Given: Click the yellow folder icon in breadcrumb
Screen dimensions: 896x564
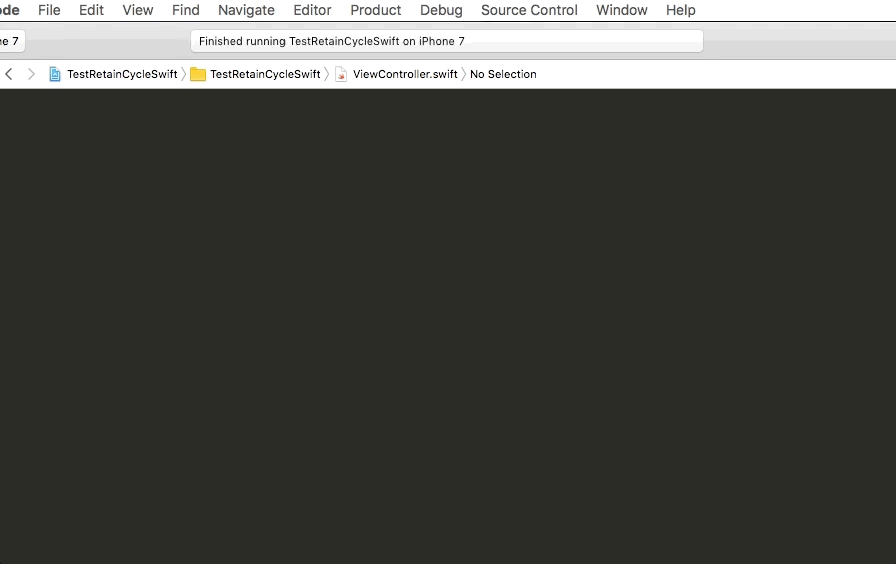Looking at the screenshot, I should coord(198,74).
